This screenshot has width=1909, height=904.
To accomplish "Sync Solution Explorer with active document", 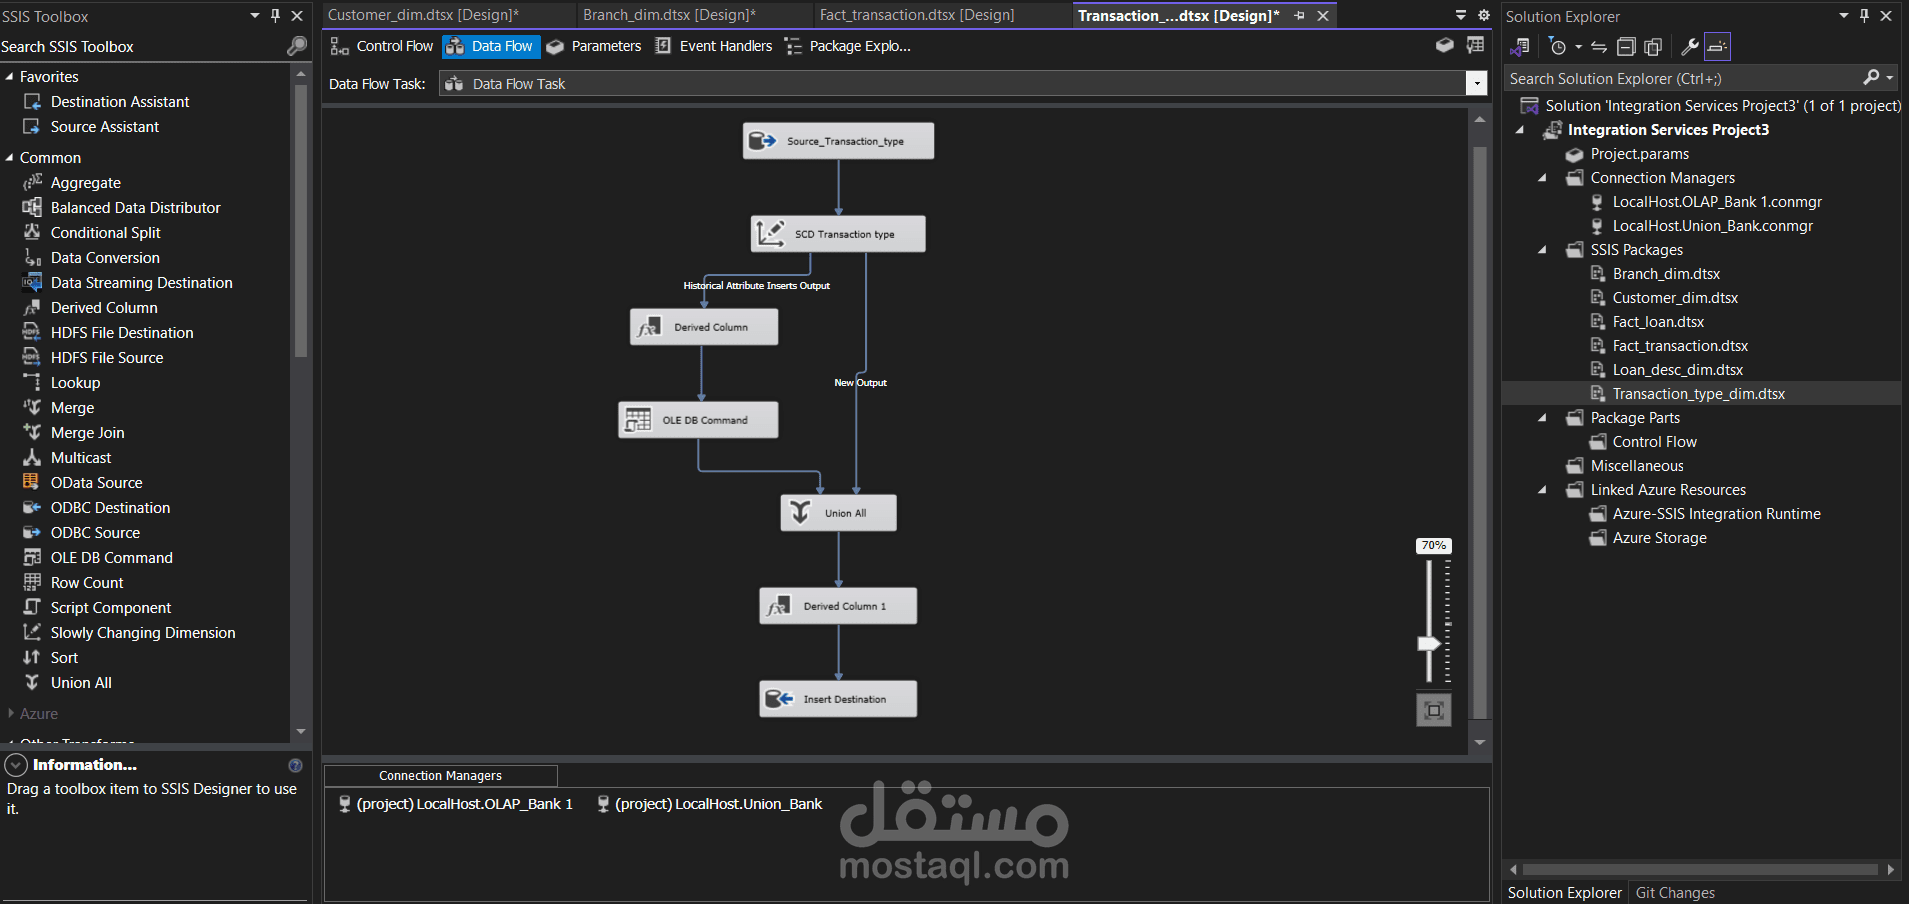I will coord(1599,47).
